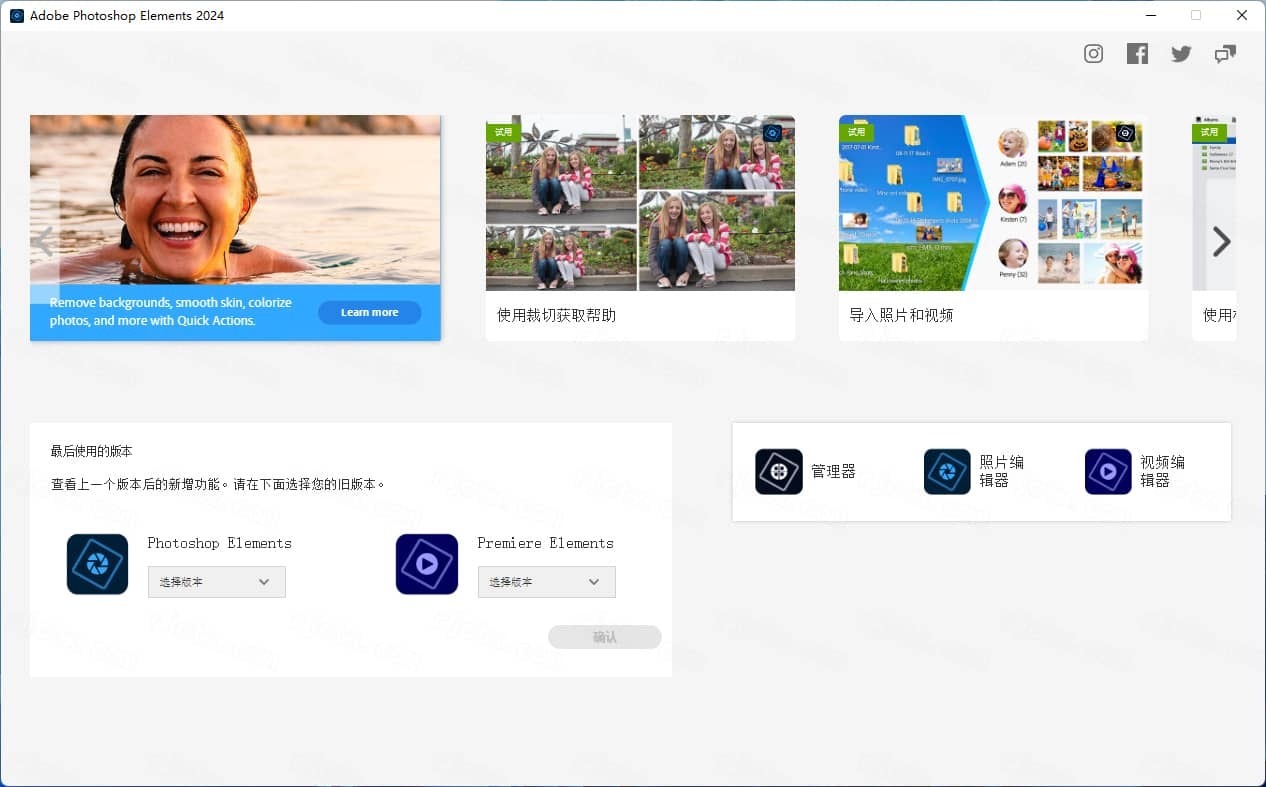The width and height of the screenshot is (1266, 787).
Task: Click the 照片编辑器 label
Action: click(1002, 471)
